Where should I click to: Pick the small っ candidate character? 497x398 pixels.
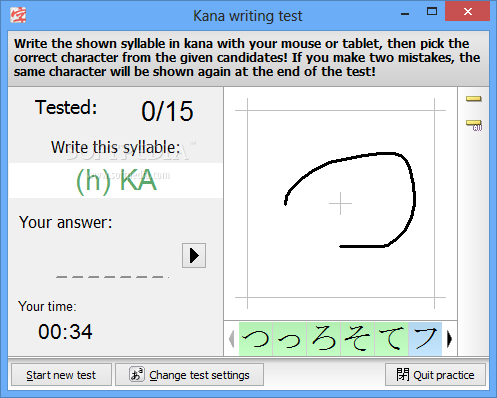point(290,339)
